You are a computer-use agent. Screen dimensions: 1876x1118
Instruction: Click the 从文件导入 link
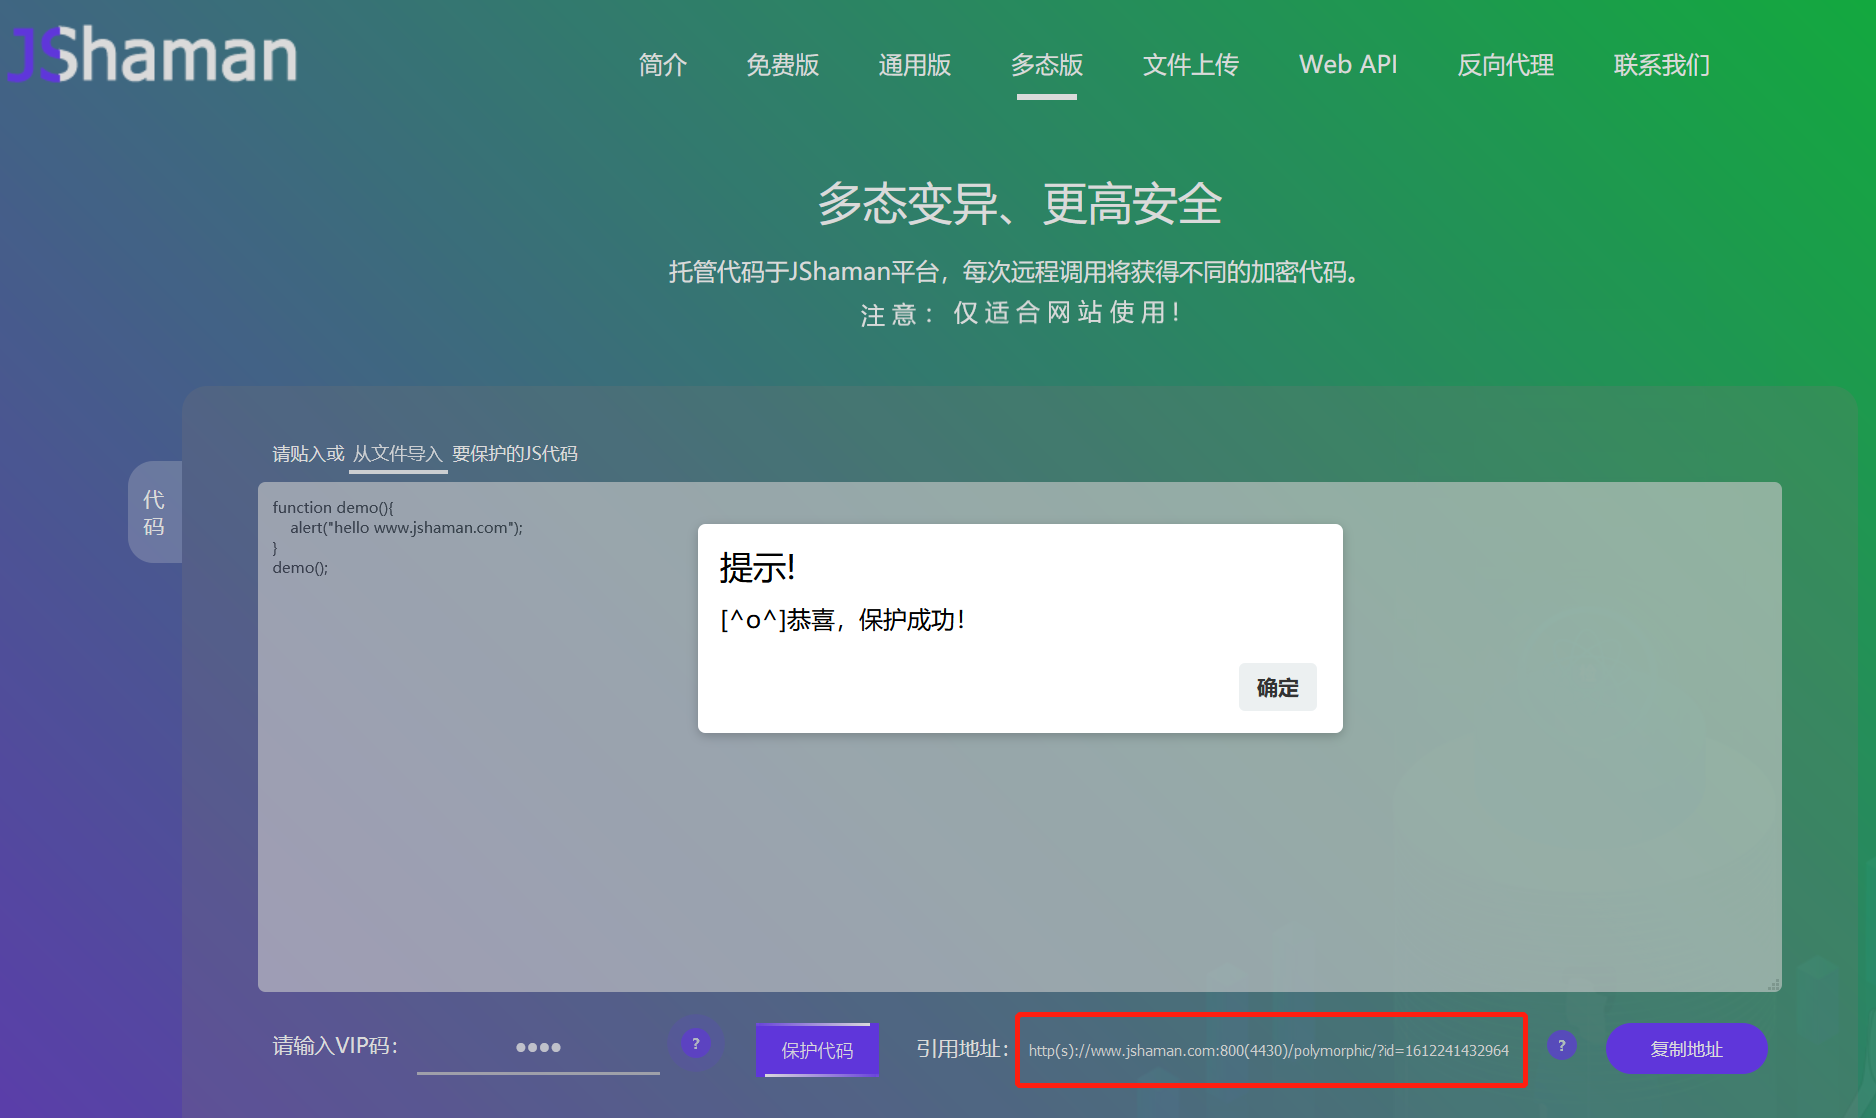coord(398,454)
